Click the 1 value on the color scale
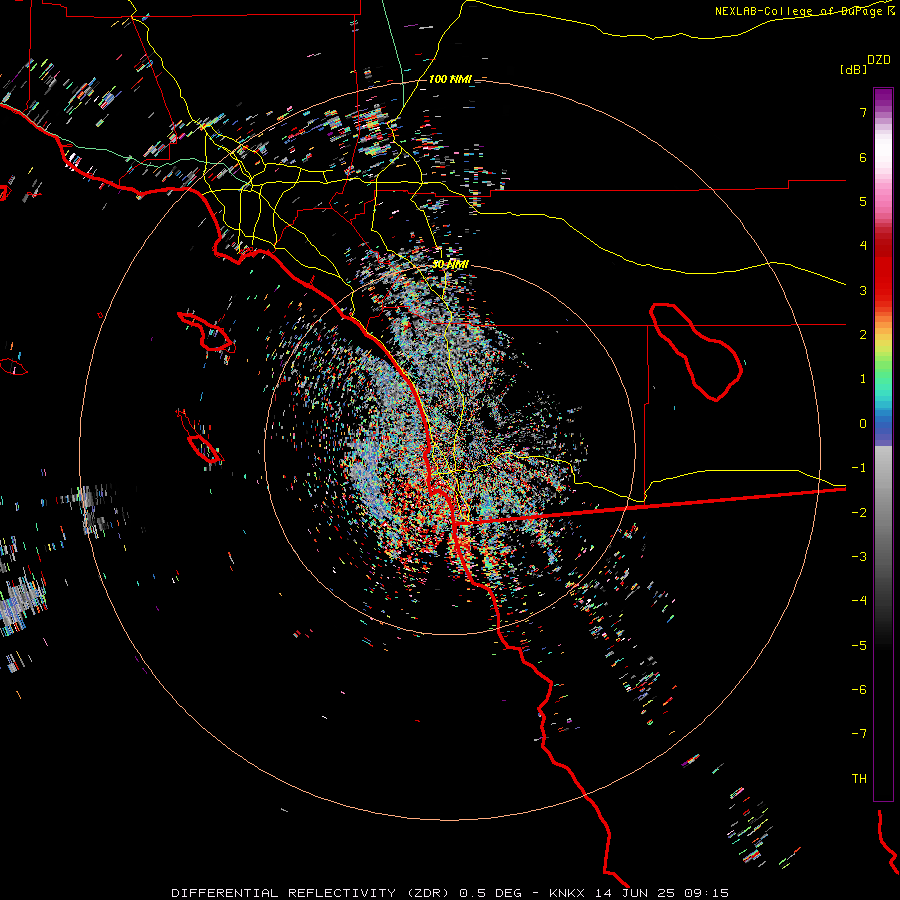 [863, 379]
